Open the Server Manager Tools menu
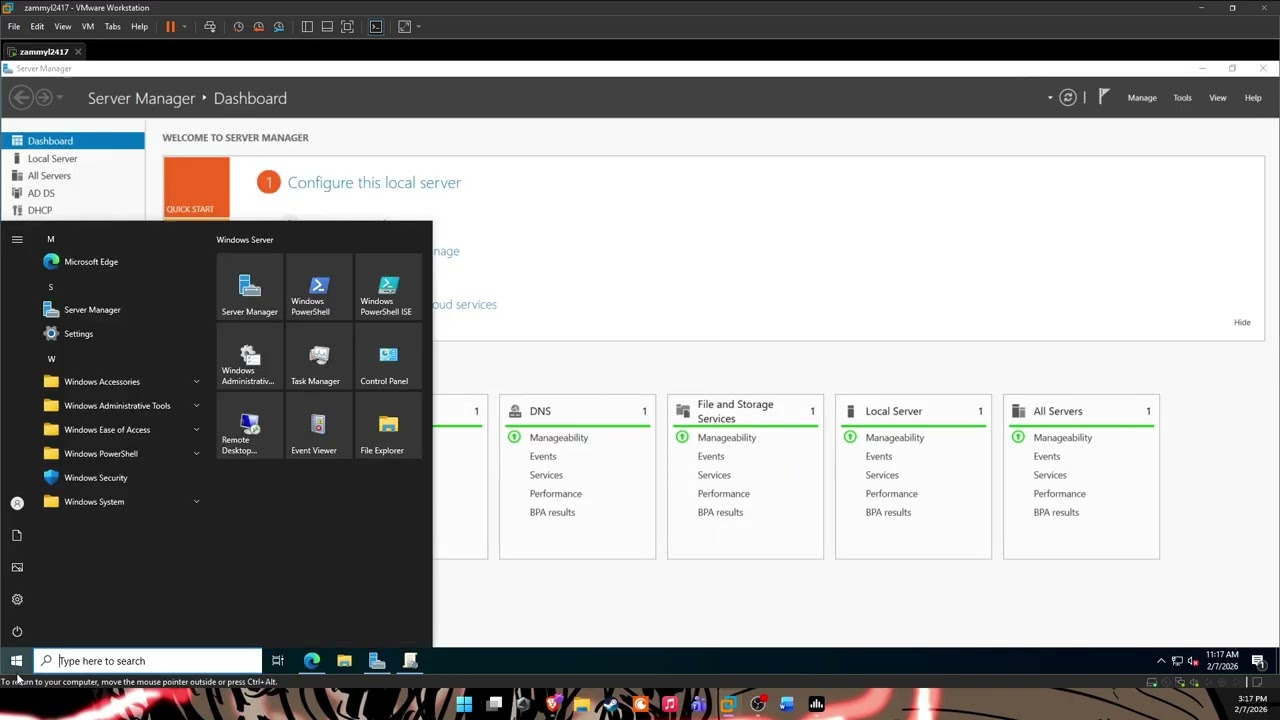 coord(1182,98)
